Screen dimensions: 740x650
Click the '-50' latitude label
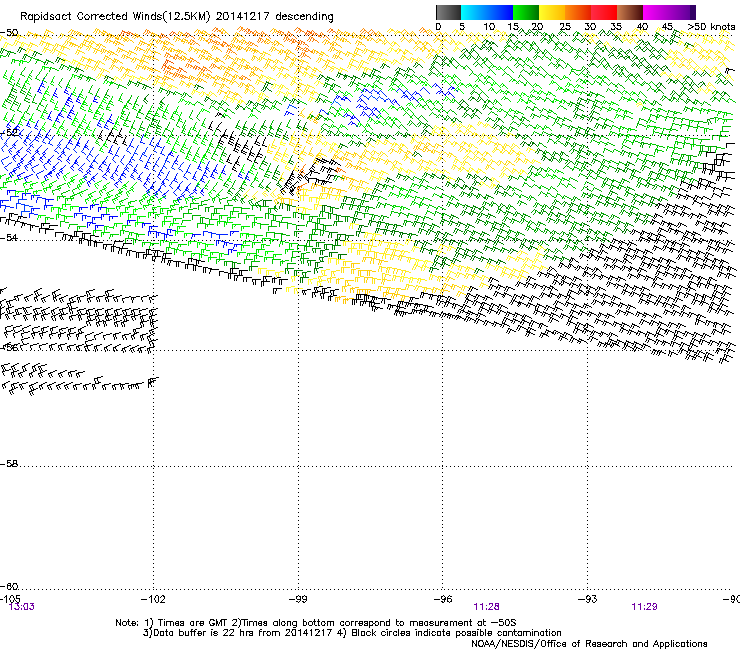point(9,33)
